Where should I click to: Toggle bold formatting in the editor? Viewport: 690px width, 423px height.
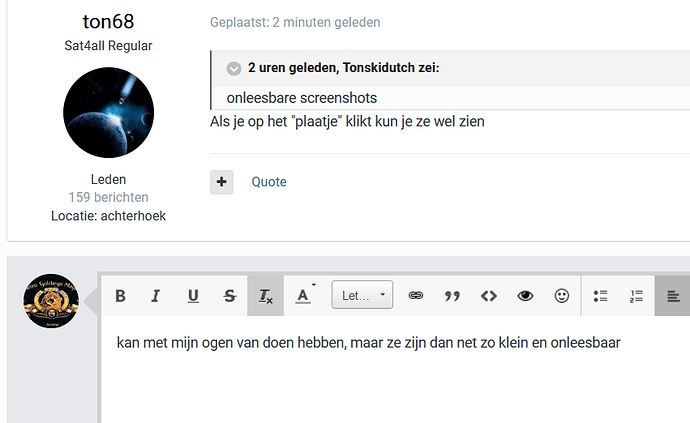tap(120, 296)
